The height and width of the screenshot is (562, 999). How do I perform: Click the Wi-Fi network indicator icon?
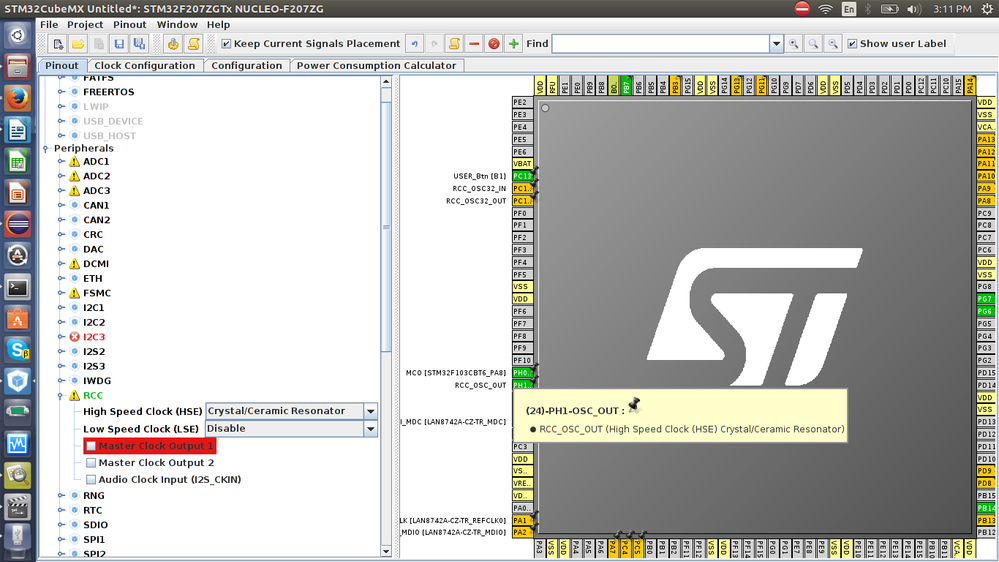point(826,9)
